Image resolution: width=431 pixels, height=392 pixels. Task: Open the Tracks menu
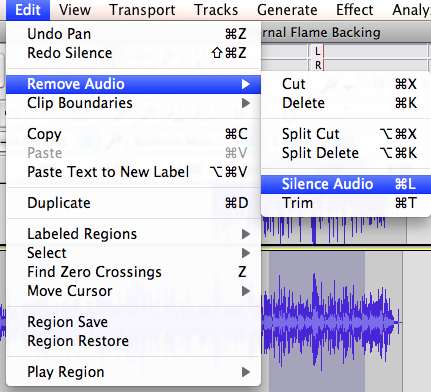click(x=216, y=10)
